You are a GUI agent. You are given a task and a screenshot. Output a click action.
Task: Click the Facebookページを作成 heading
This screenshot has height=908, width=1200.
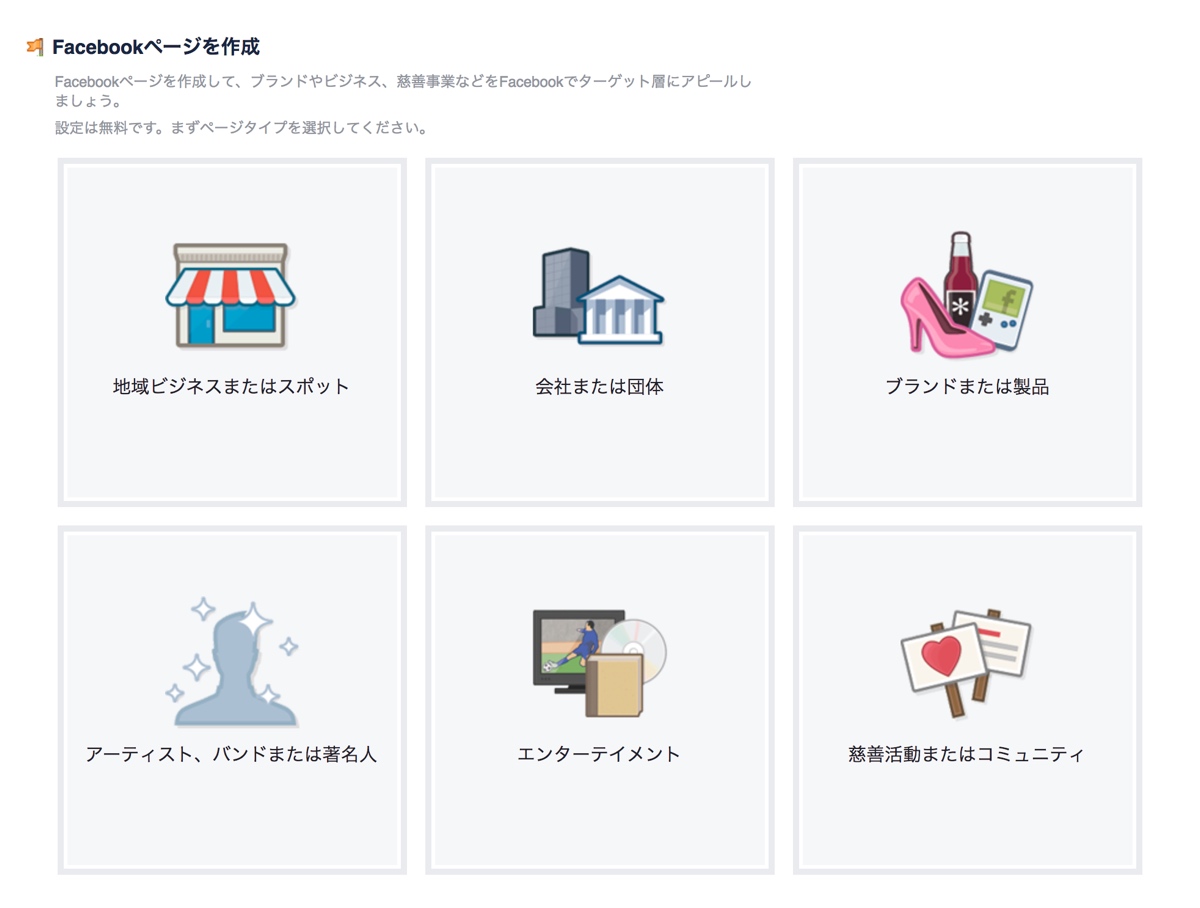pyautogui.click(x=156, y=47)
